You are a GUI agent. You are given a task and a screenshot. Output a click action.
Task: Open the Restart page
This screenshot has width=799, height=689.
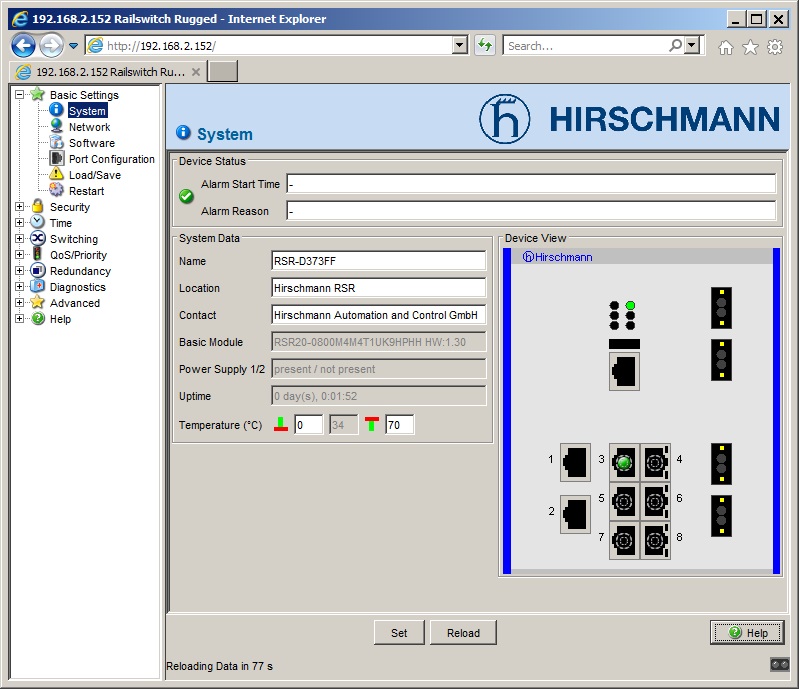tap(86, 191)
